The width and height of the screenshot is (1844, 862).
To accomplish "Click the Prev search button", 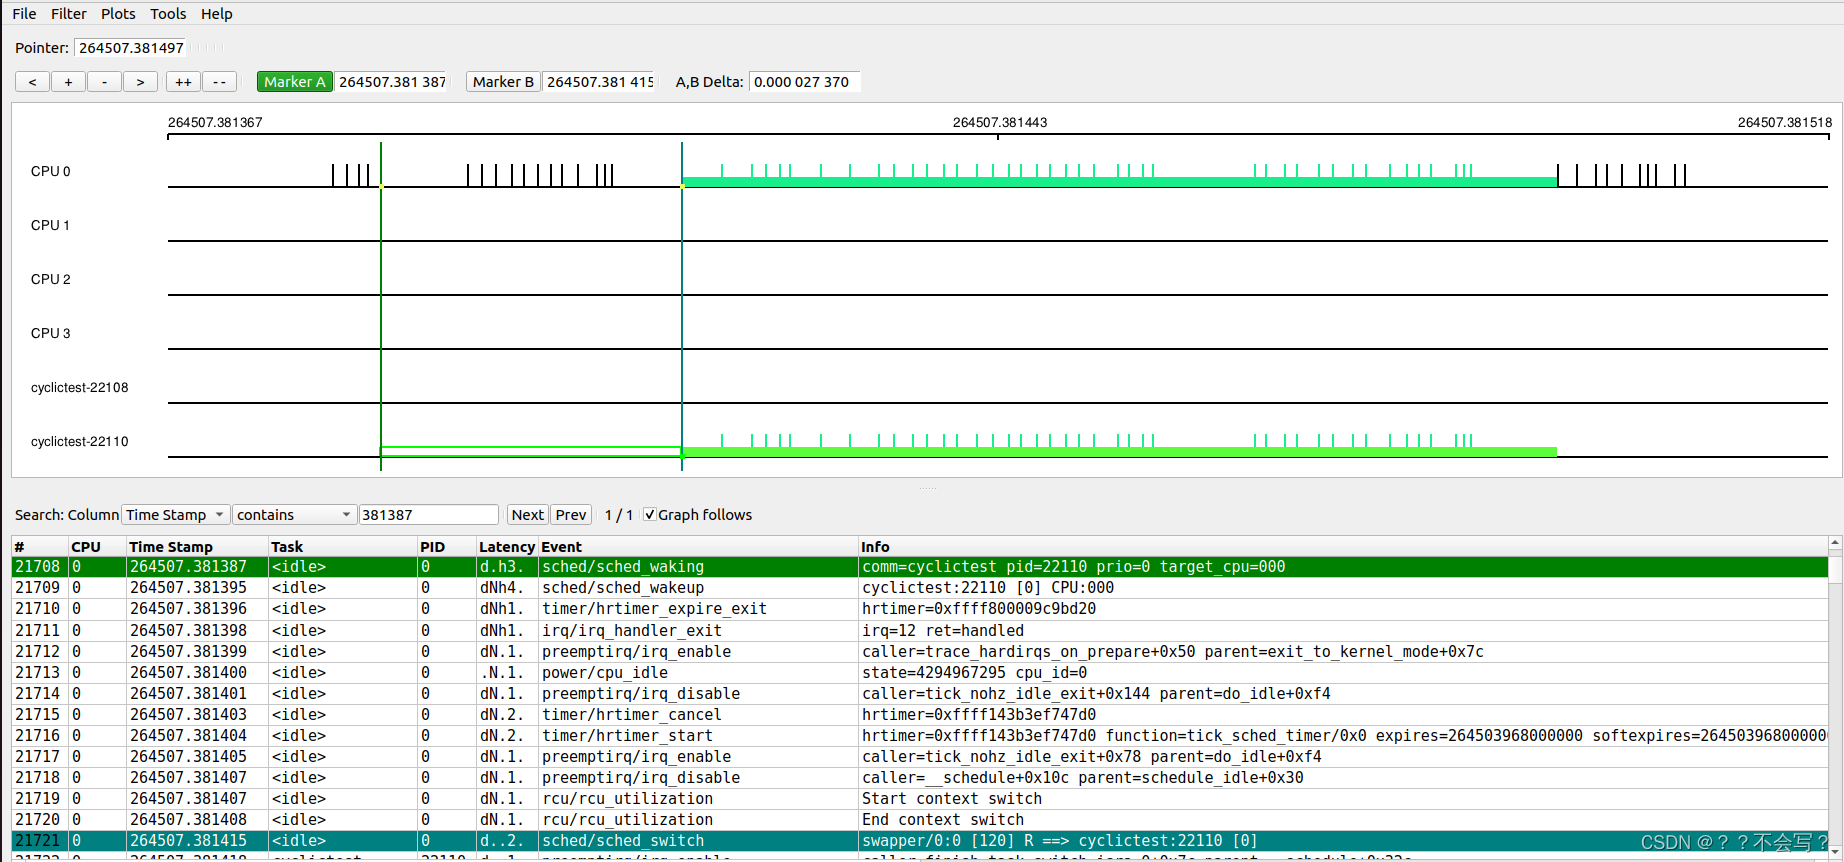I will [571, 515].
